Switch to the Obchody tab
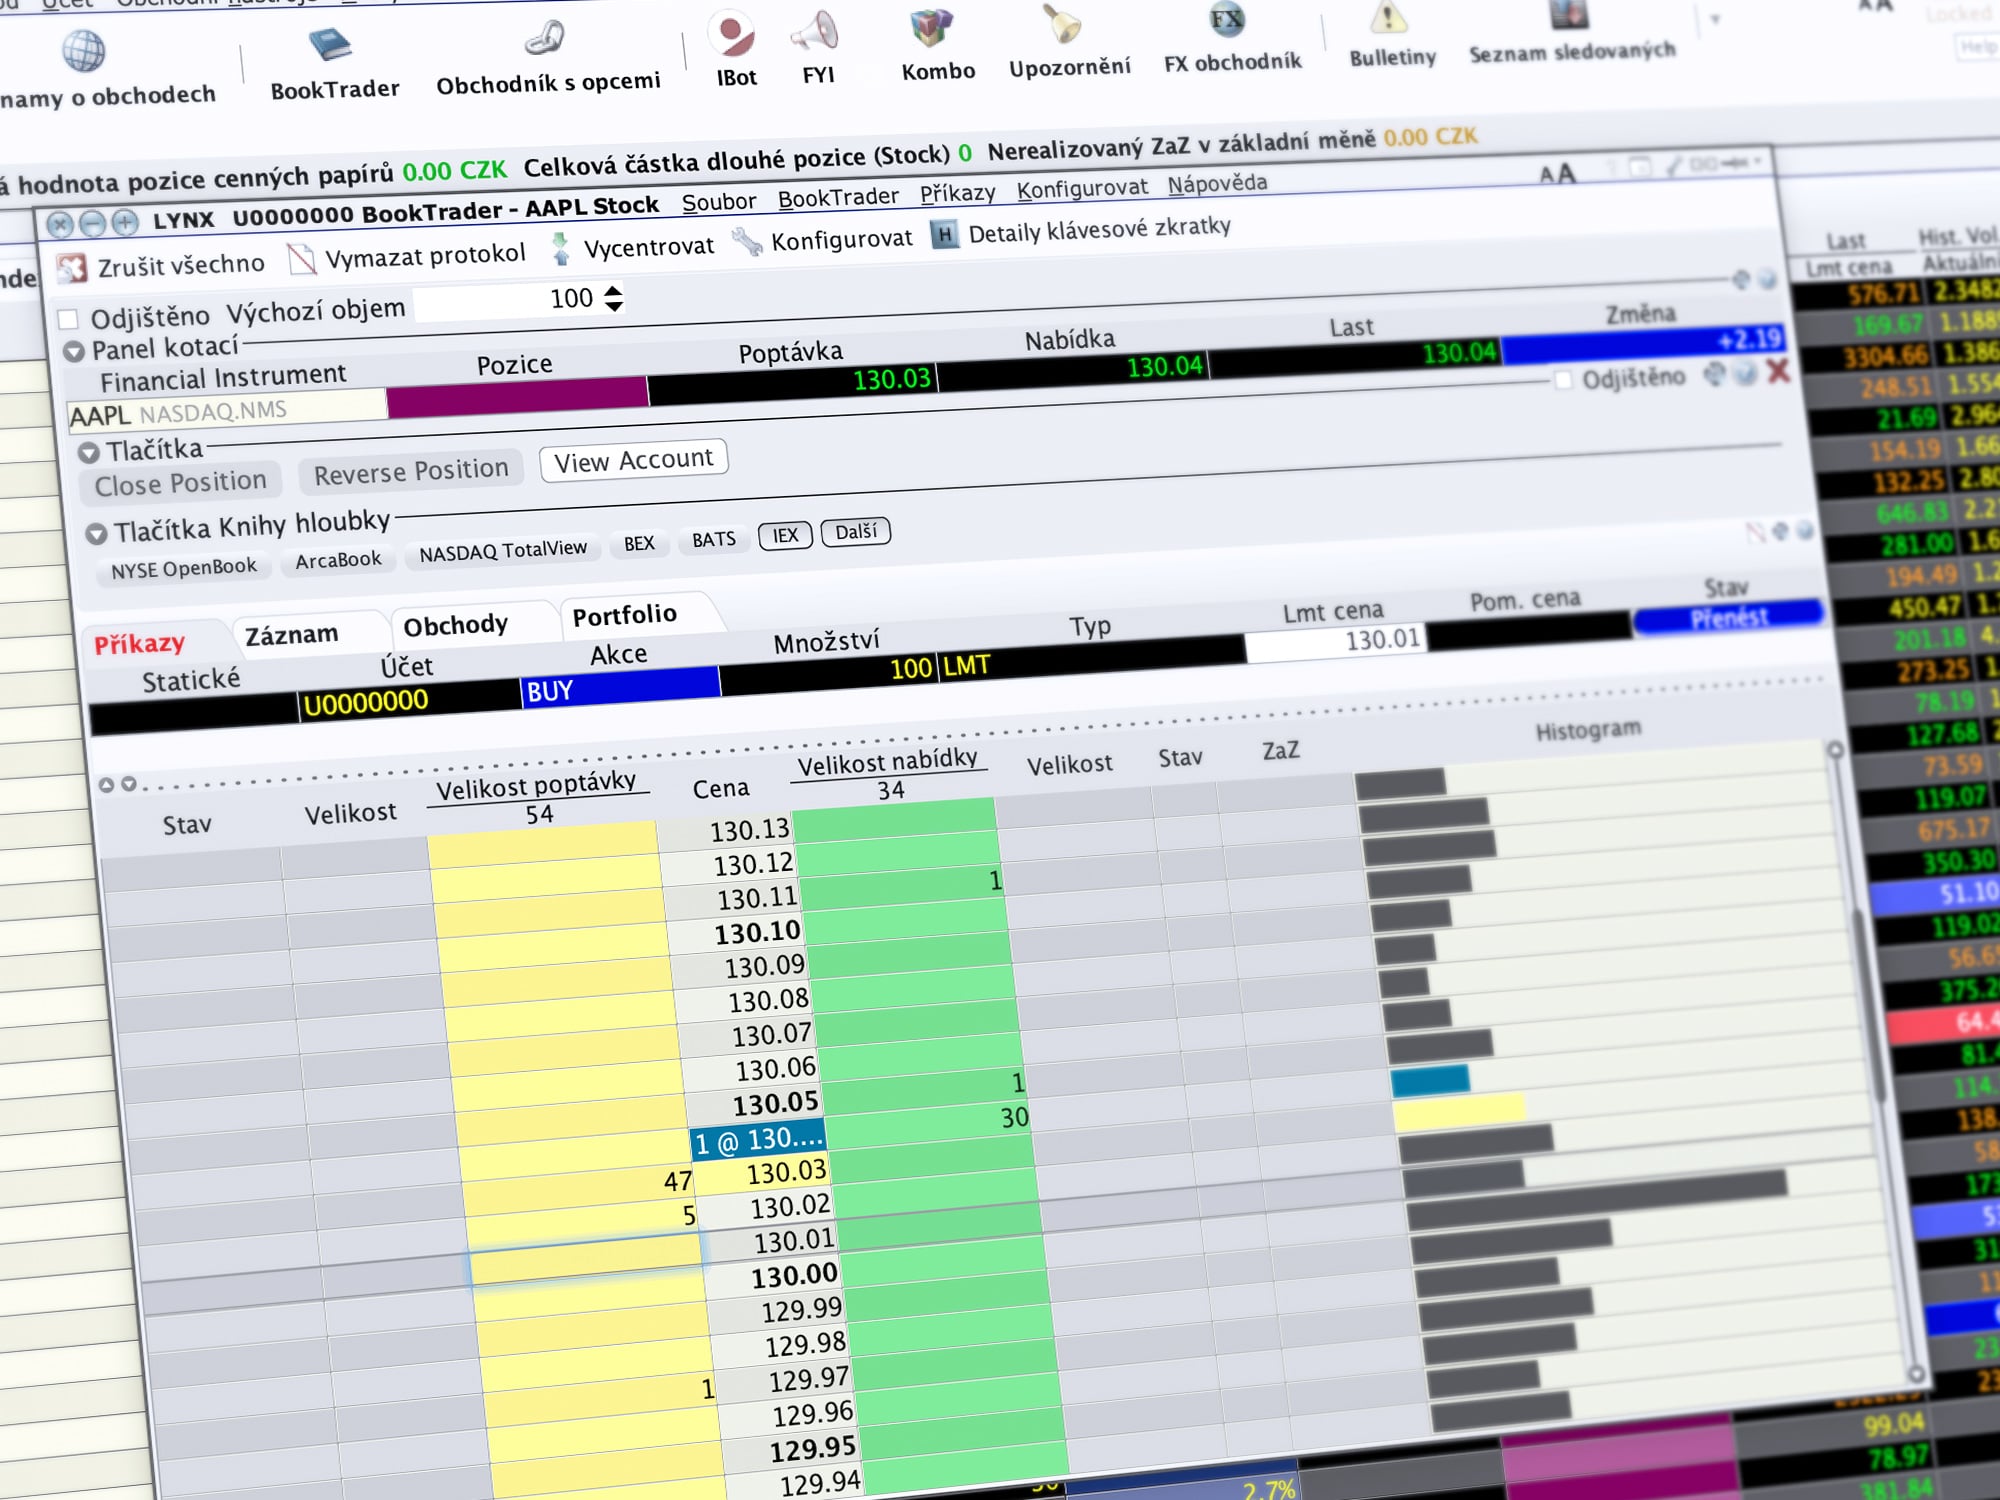 pyautogui.click(x=455, y=625)
